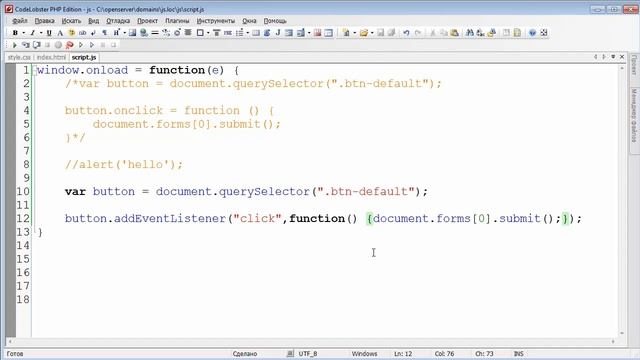This screenshot has height=360, width=640.
Task: Click Windows line ending in status bar
Action: coord(364,353)
